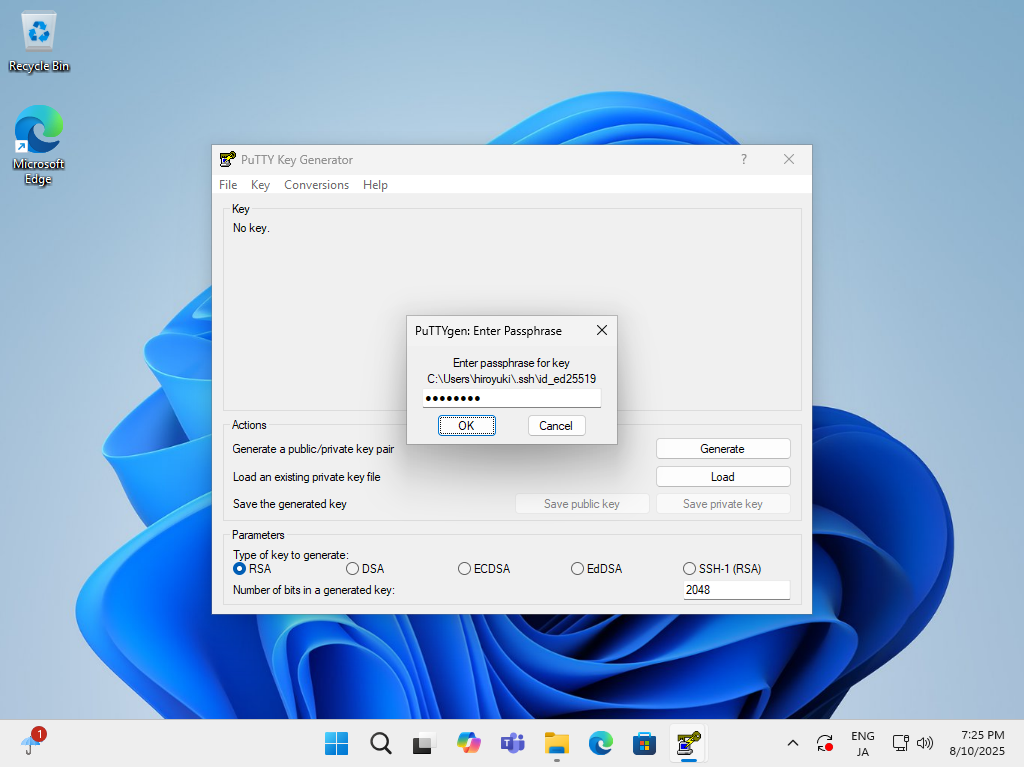Click the volume icon in the system tray
The width and height of the screenshot is (1024, 767).
(x=925, y=743)
